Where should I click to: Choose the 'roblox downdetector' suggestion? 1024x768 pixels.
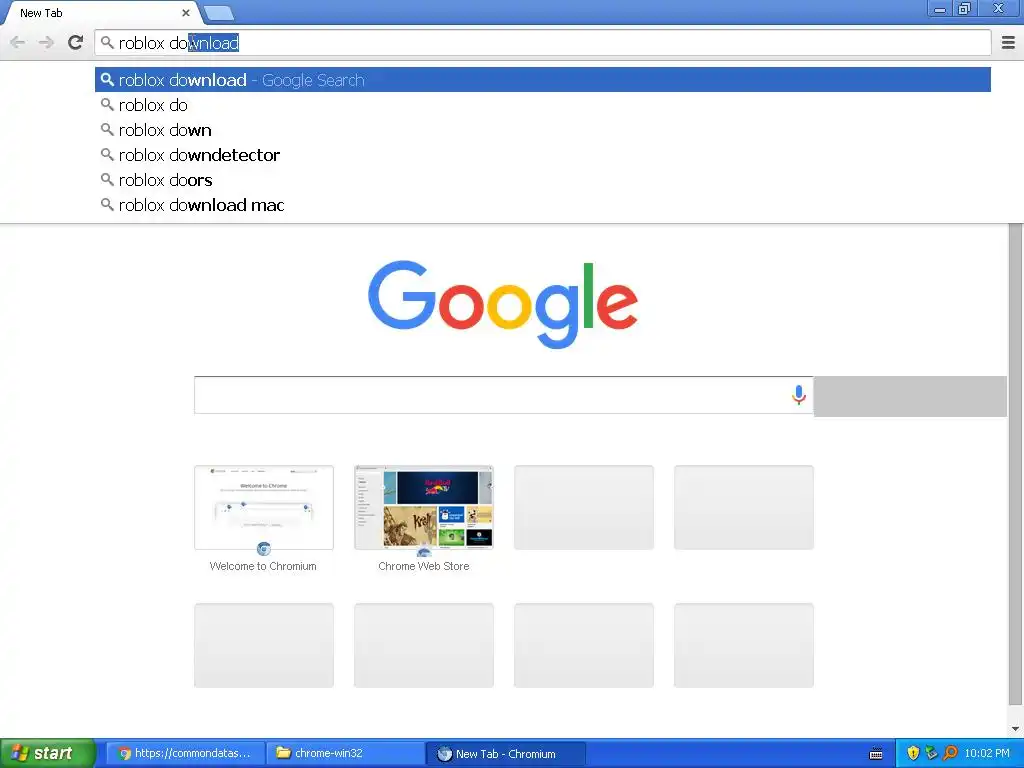(x=543, y=155)
